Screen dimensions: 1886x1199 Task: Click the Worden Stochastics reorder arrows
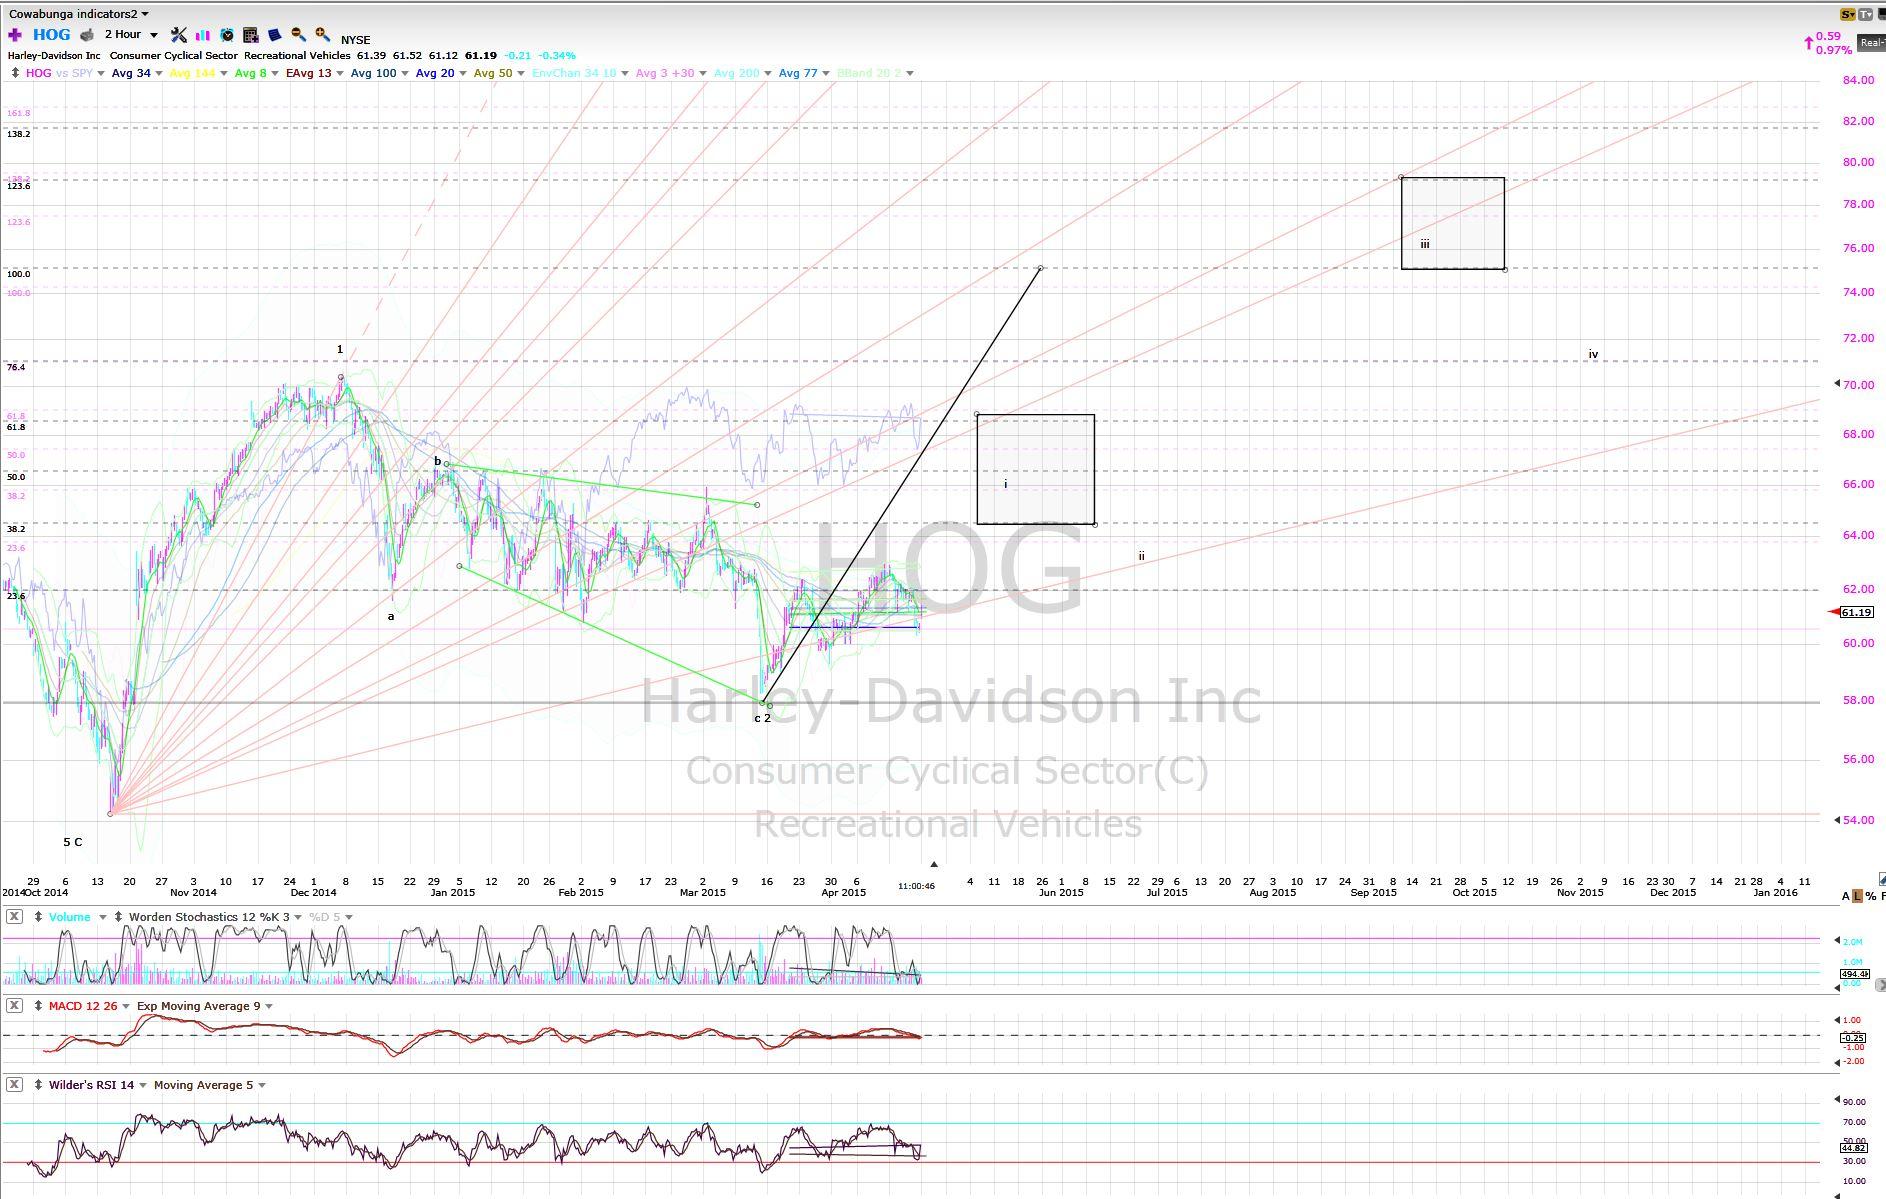click(119, 917)
